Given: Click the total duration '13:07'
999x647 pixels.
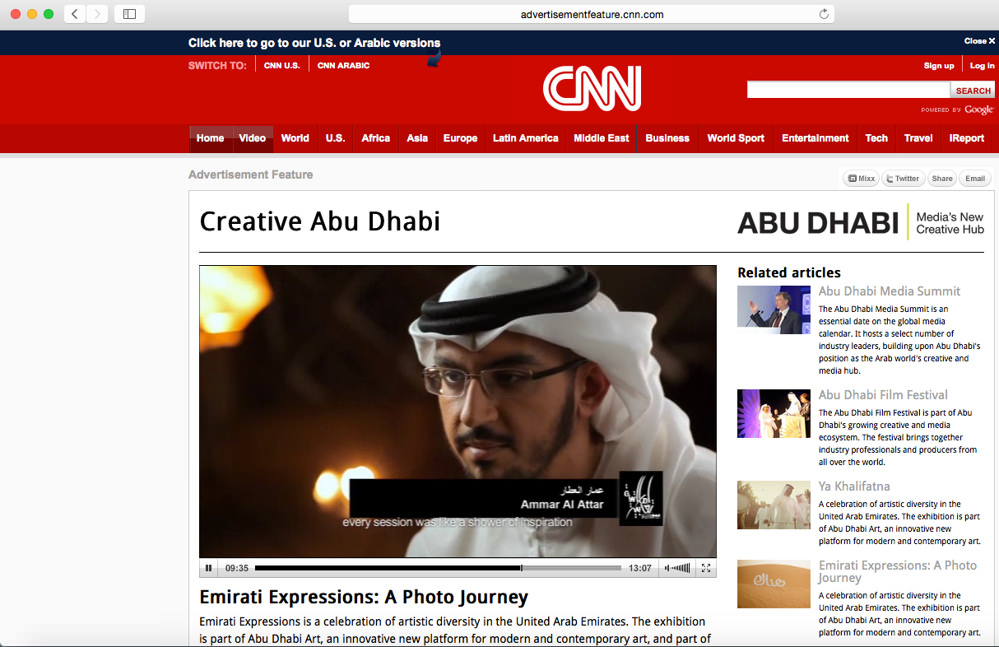Looking at the screenshot, I should click(x=640, y=568).
